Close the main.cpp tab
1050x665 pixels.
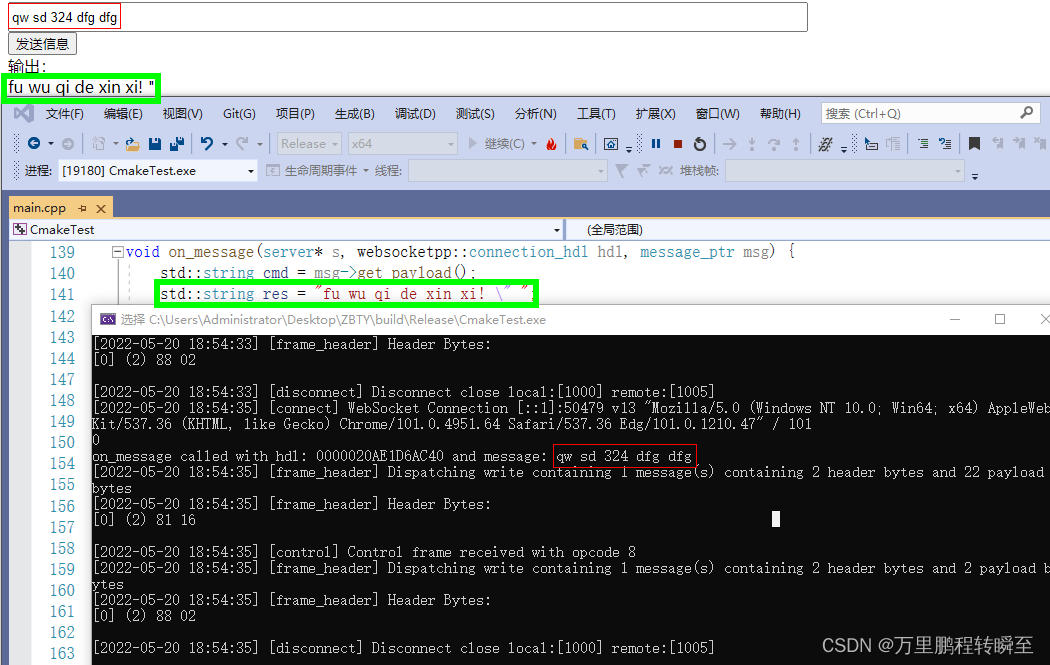pyautogui.click(x=101, y=209)
